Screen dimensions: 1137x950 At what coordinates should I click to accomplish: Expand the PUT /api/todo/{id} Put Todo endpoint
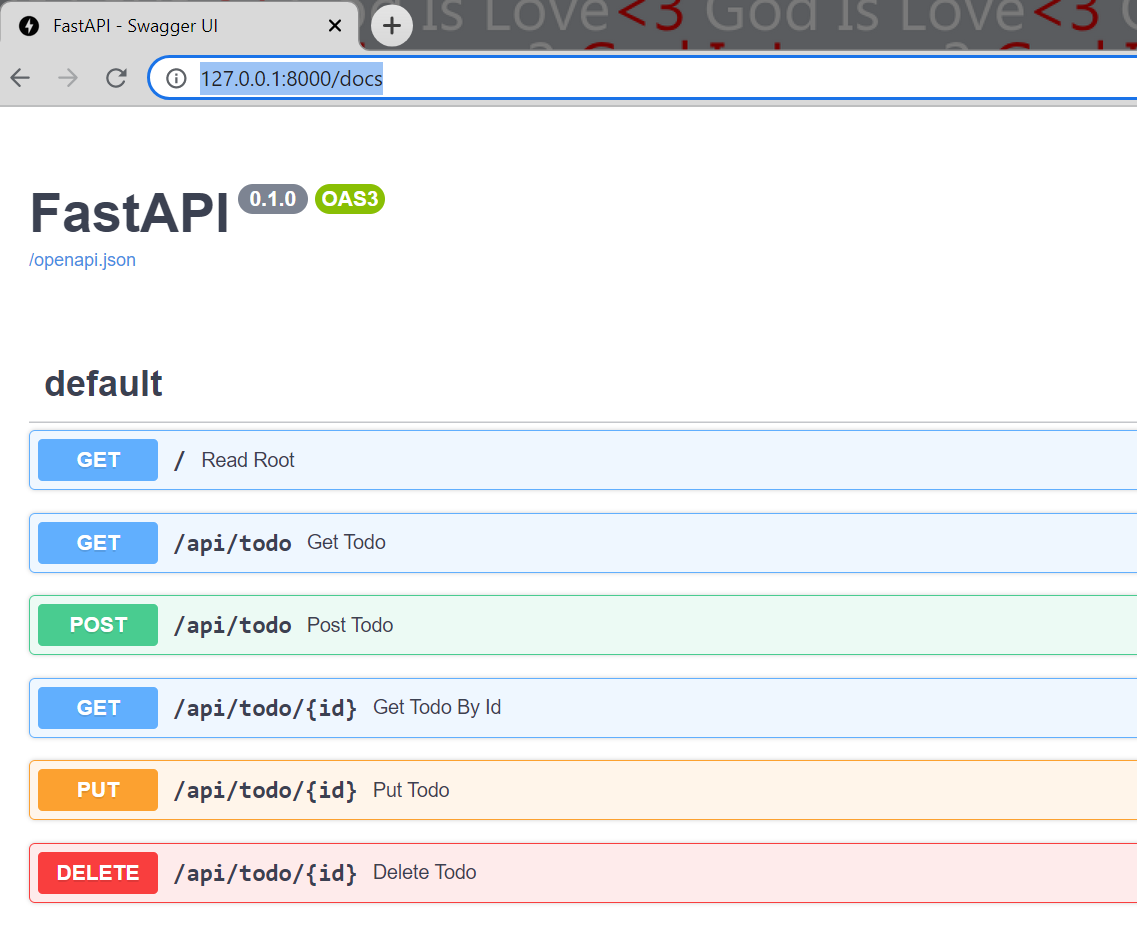point(583,790)
